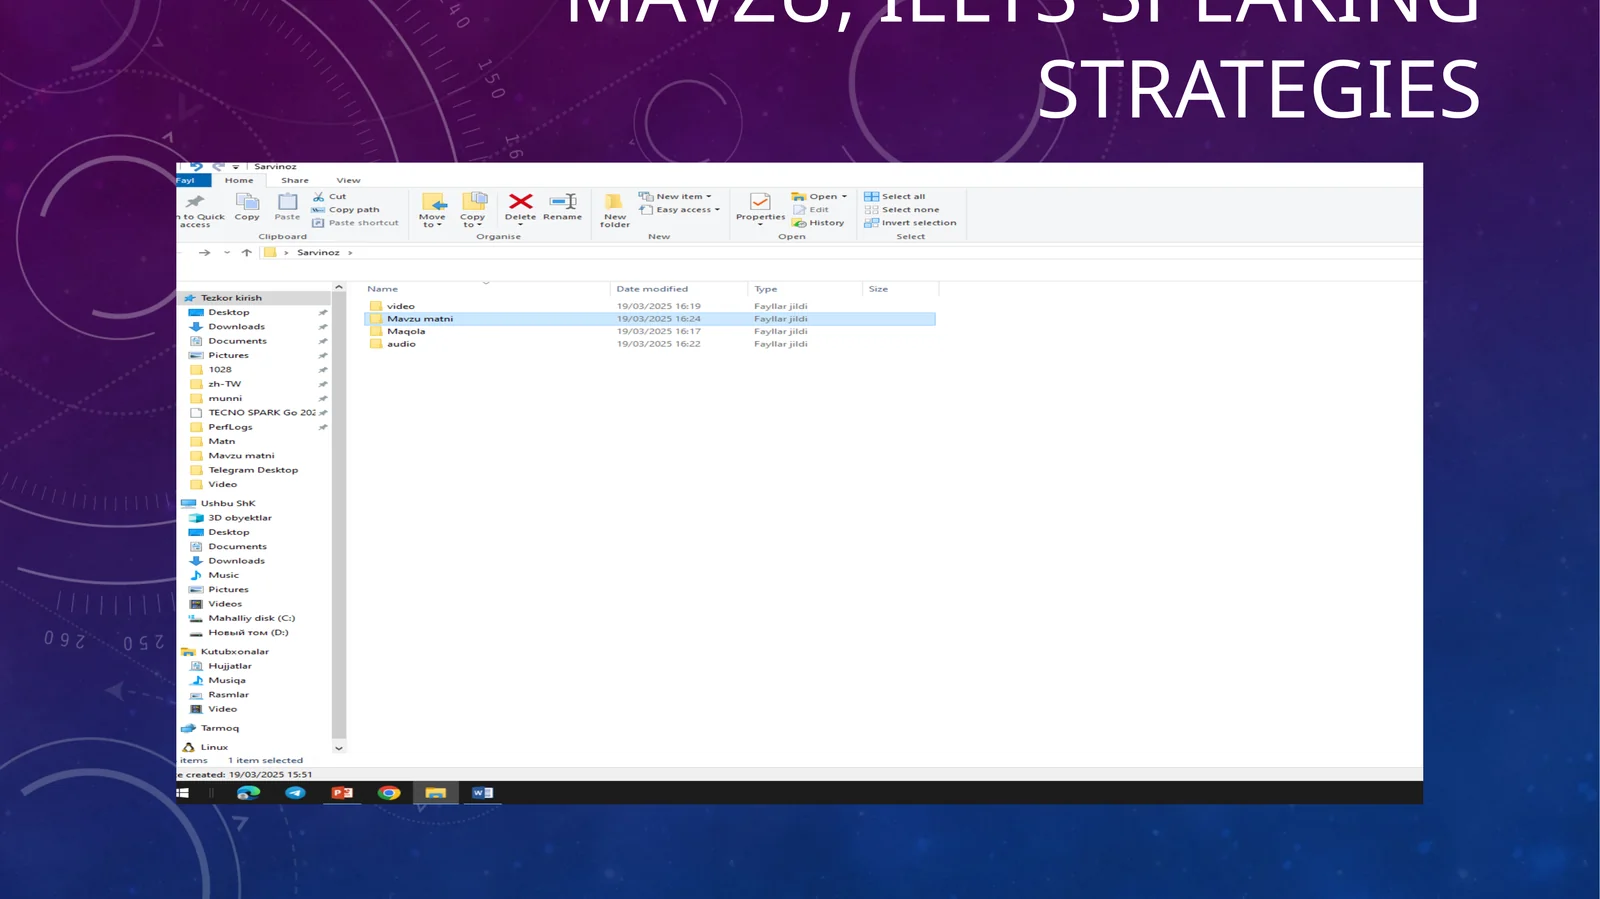Switch to the Share ribbon tab
Viewport: 1600px width, 899px height.
tap(294, 181)
